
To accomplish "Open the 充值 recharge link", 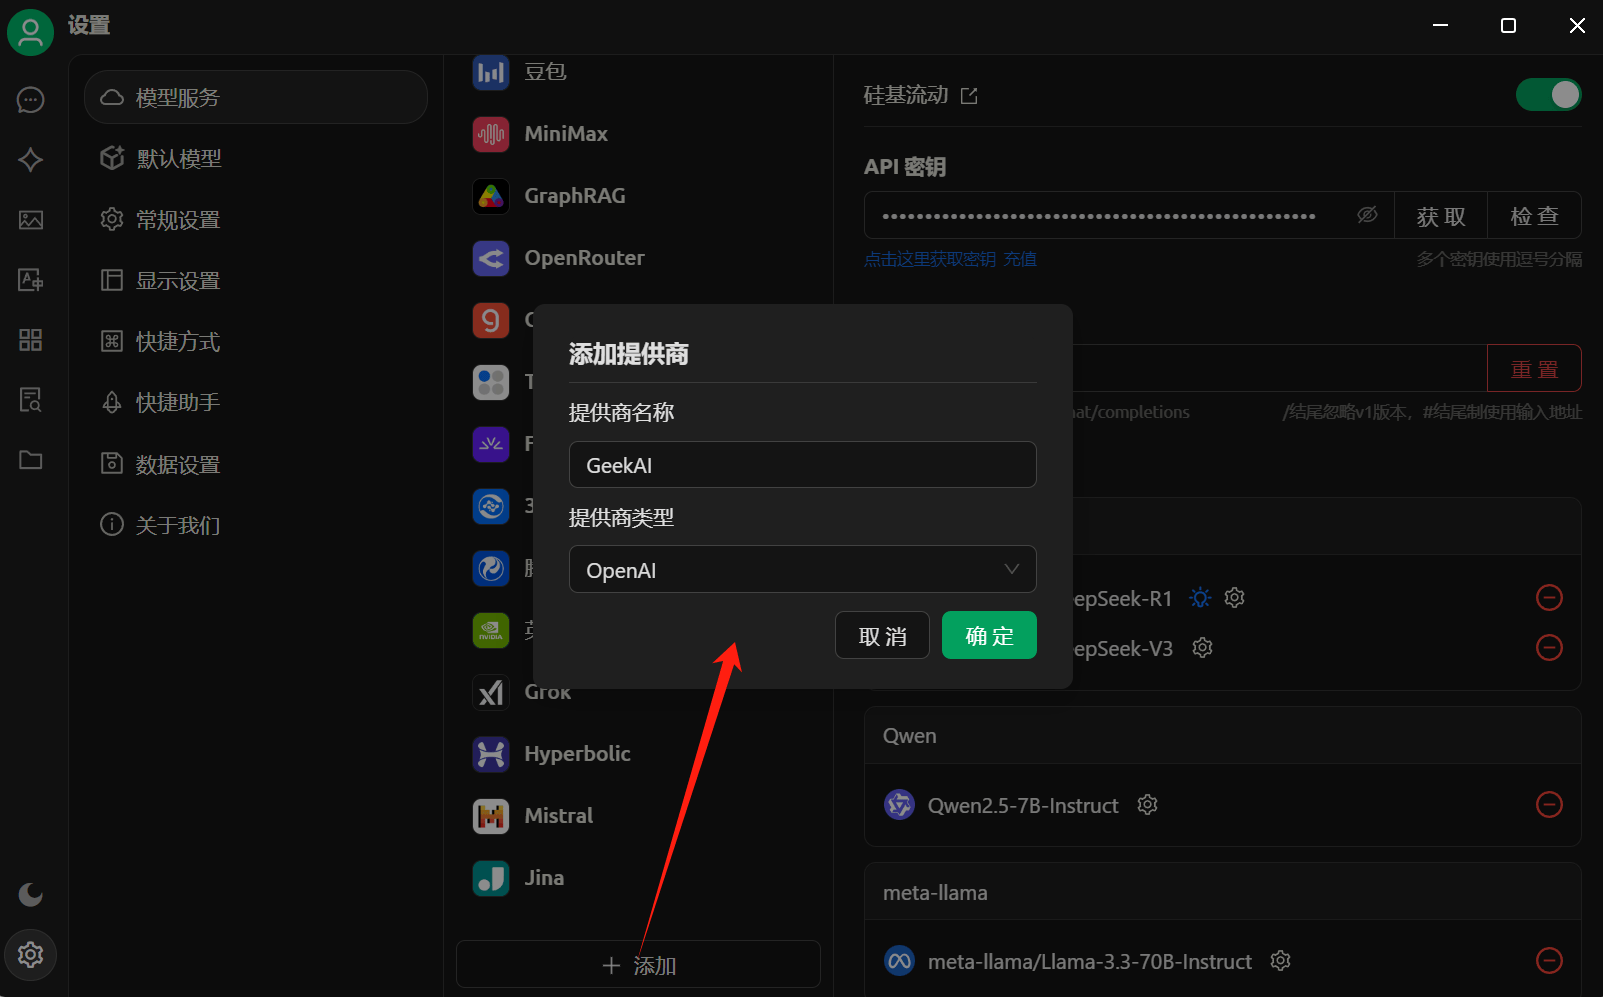I will click(1020, 259).
